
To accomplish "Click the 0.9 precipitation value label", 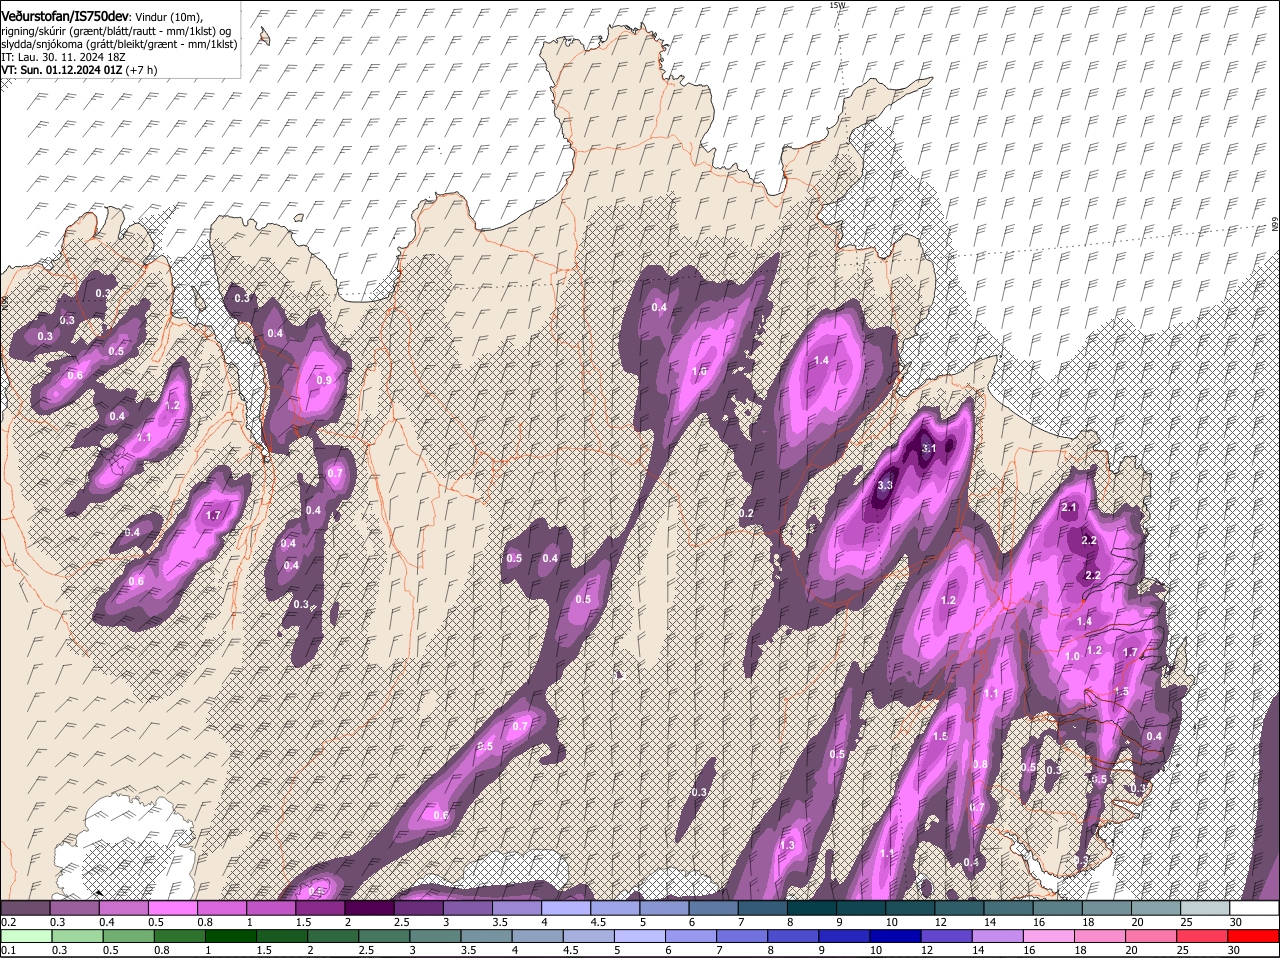I will point(323,380).
